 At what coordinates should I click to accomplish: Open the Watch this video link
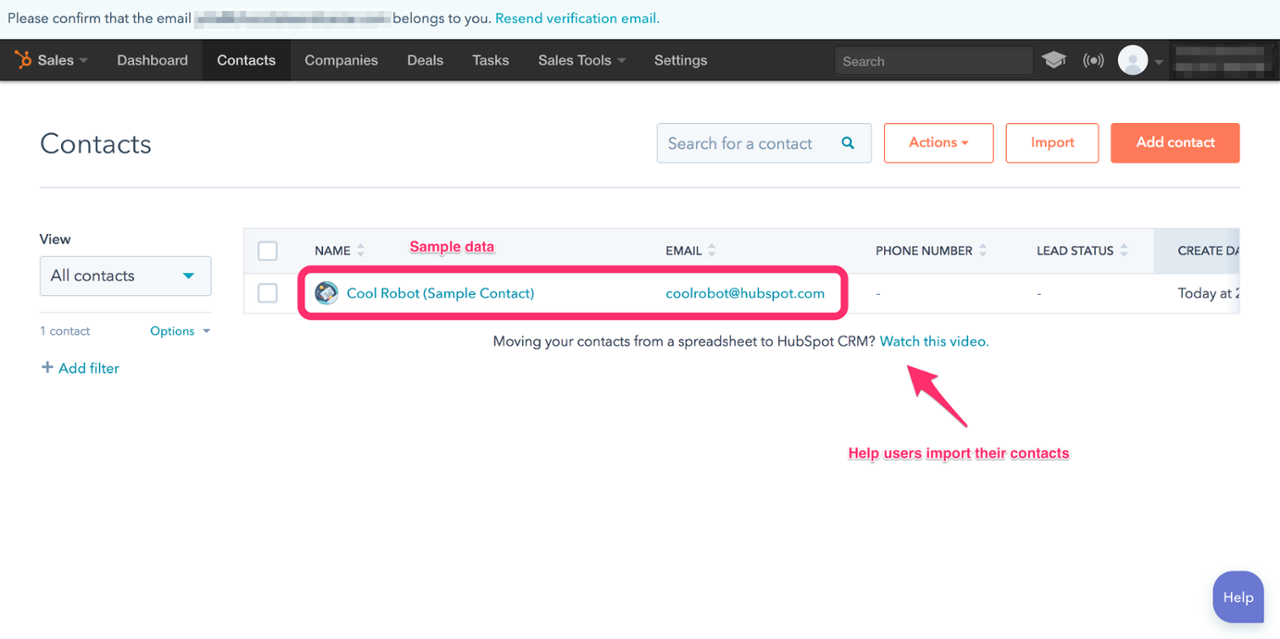[x=934, y=341]
